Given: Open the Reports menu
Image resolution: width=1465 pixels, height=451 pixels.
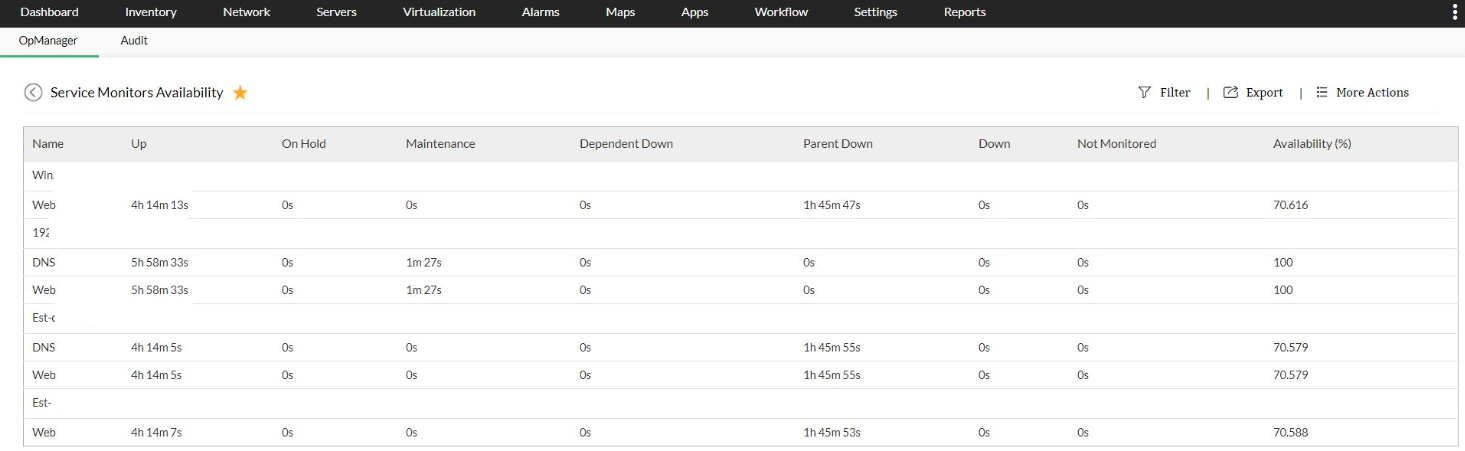Looking at the screenshot, I should pos(964,12).
